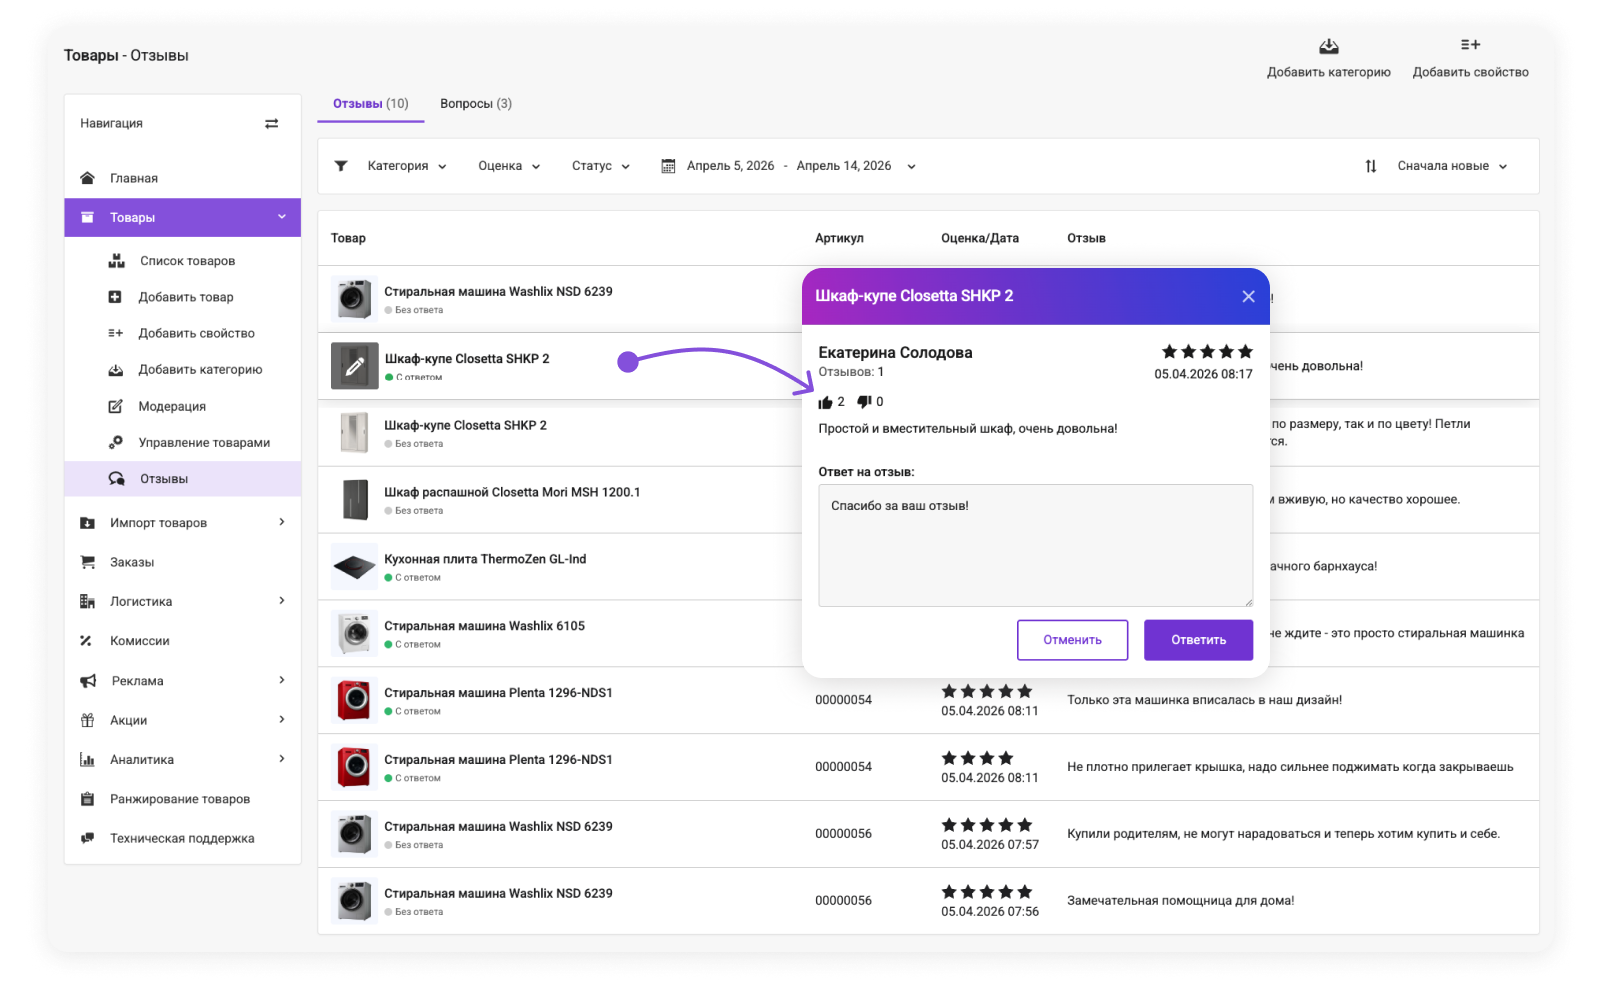Switch to the Вопросы tab

(475, 104)
